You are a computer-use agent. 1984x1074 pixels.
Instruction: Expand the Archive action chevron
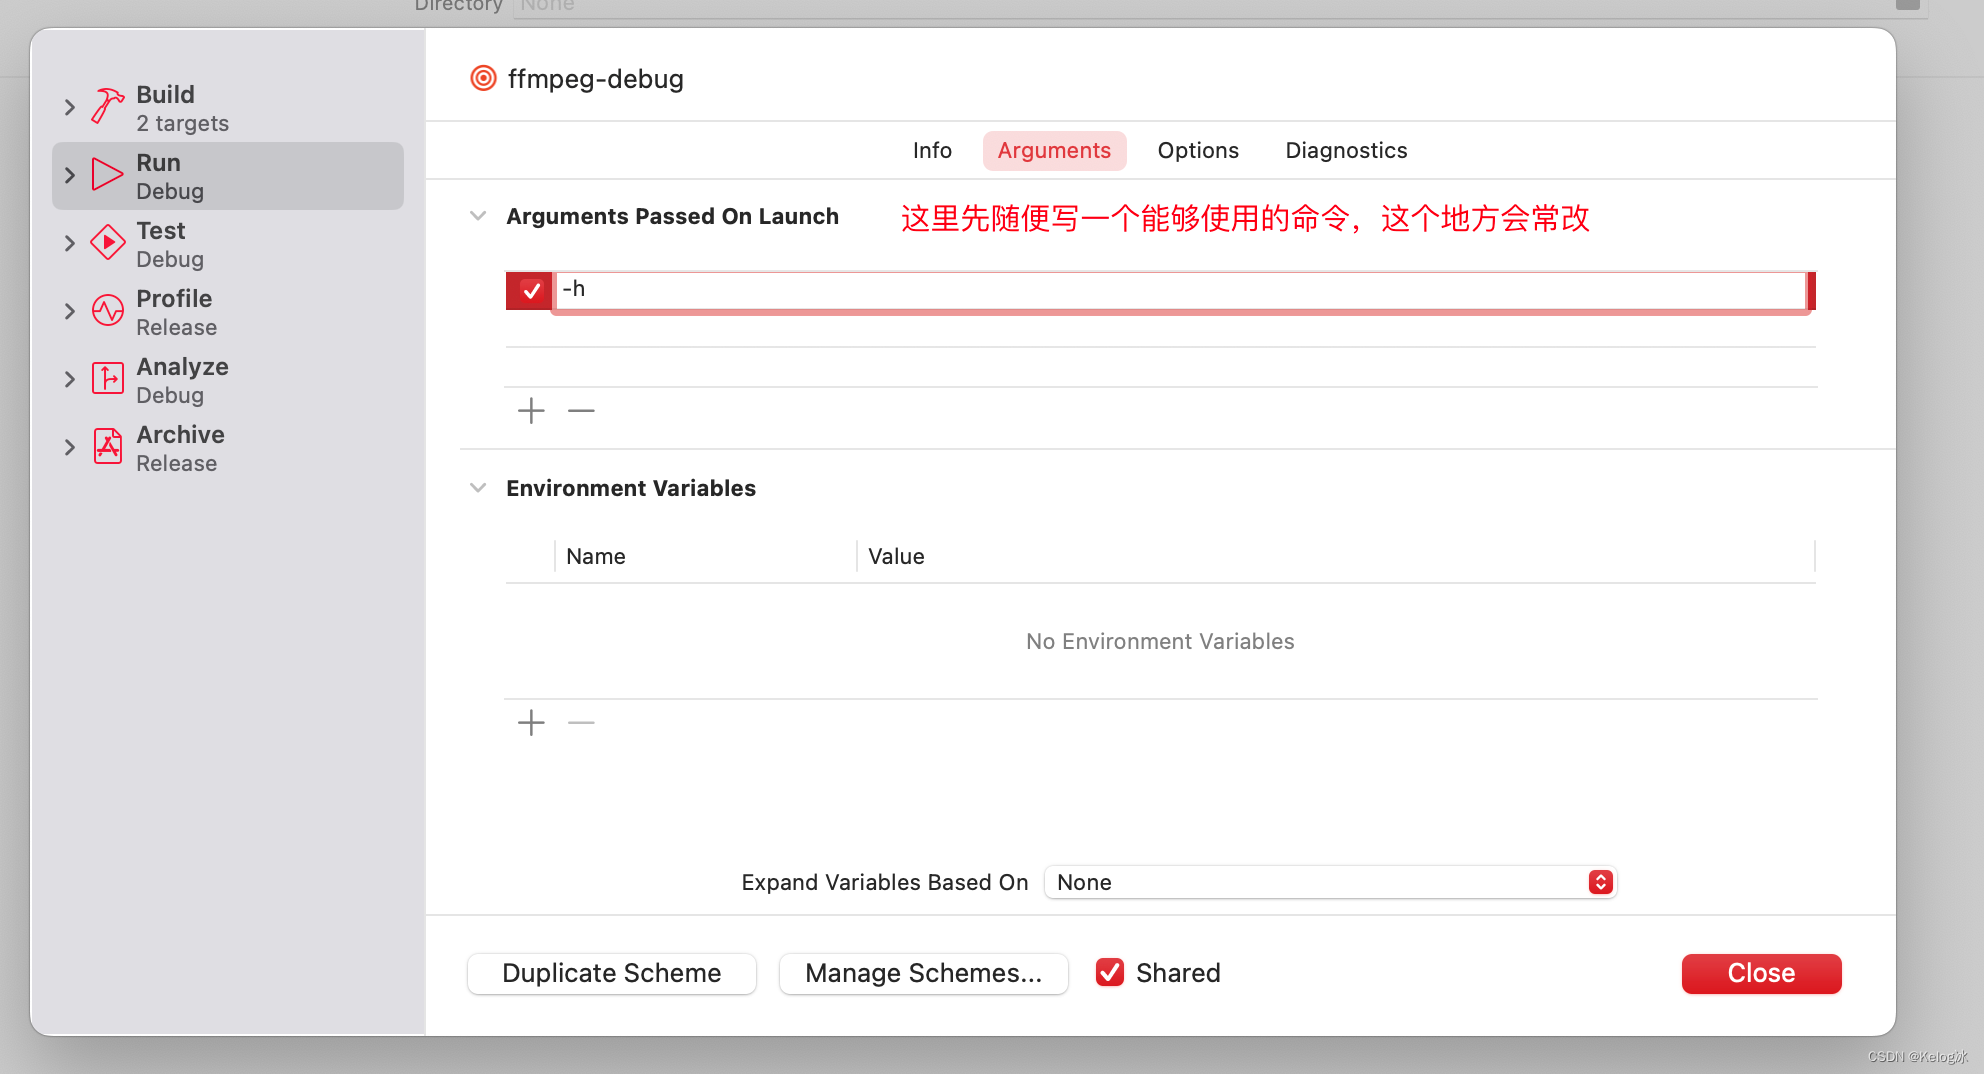point(69,447)
